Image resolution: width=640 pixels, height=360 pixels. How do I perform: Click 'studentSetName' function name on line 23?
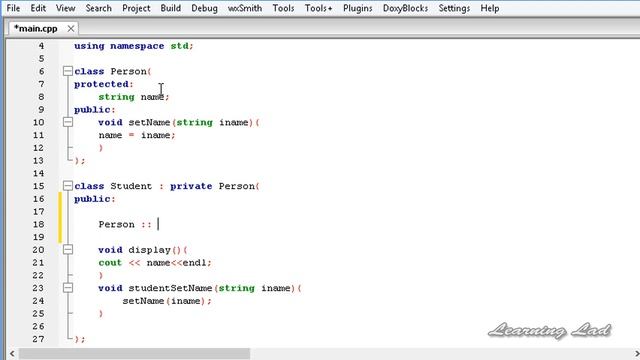pyautogui.click(x=170, y=288)
